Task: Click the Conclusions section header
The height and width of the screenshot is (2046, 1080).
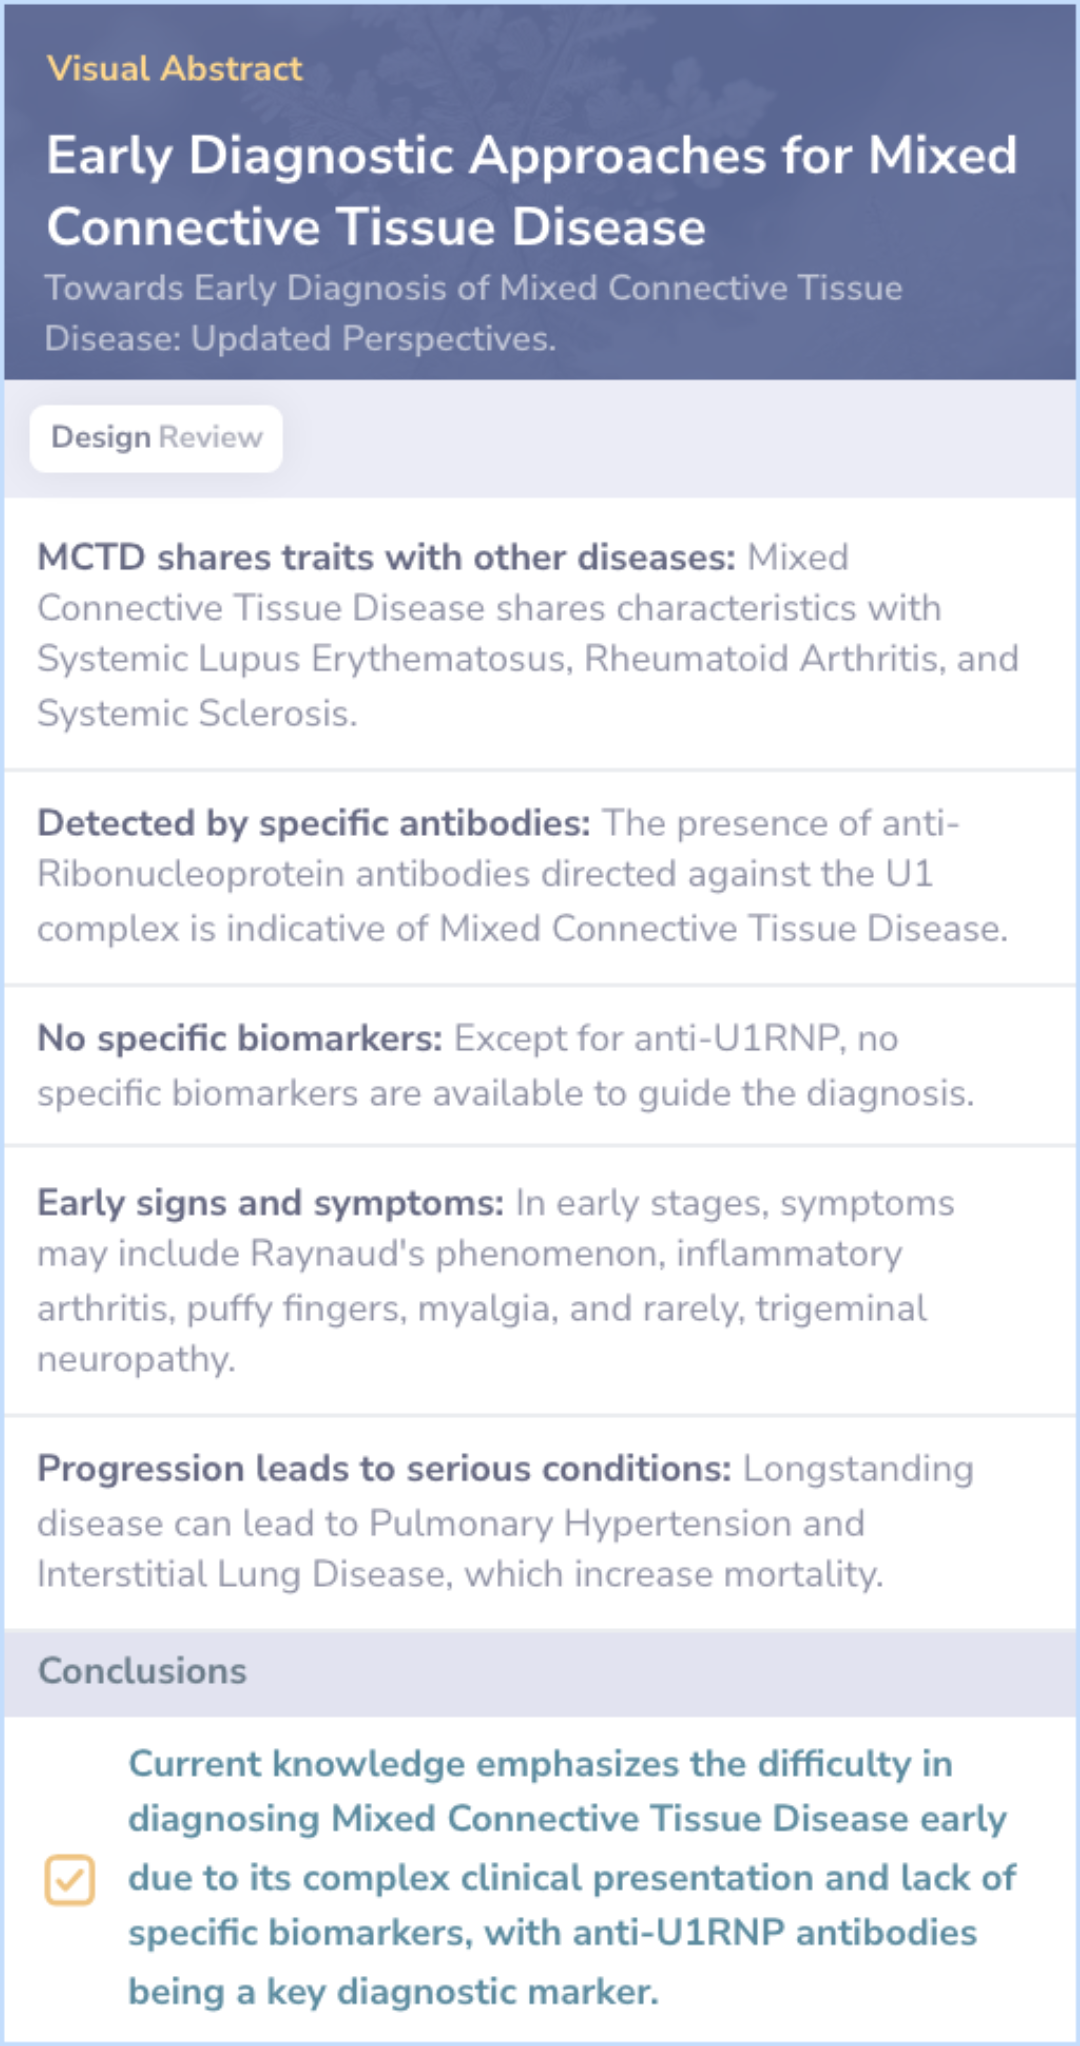Action: pyautogui.click(x=142, y=1671)
